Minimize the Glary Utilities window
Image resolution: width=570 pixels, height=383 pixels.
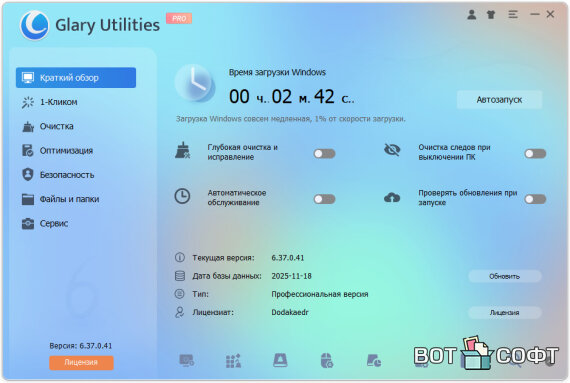(x=534, y=15)
